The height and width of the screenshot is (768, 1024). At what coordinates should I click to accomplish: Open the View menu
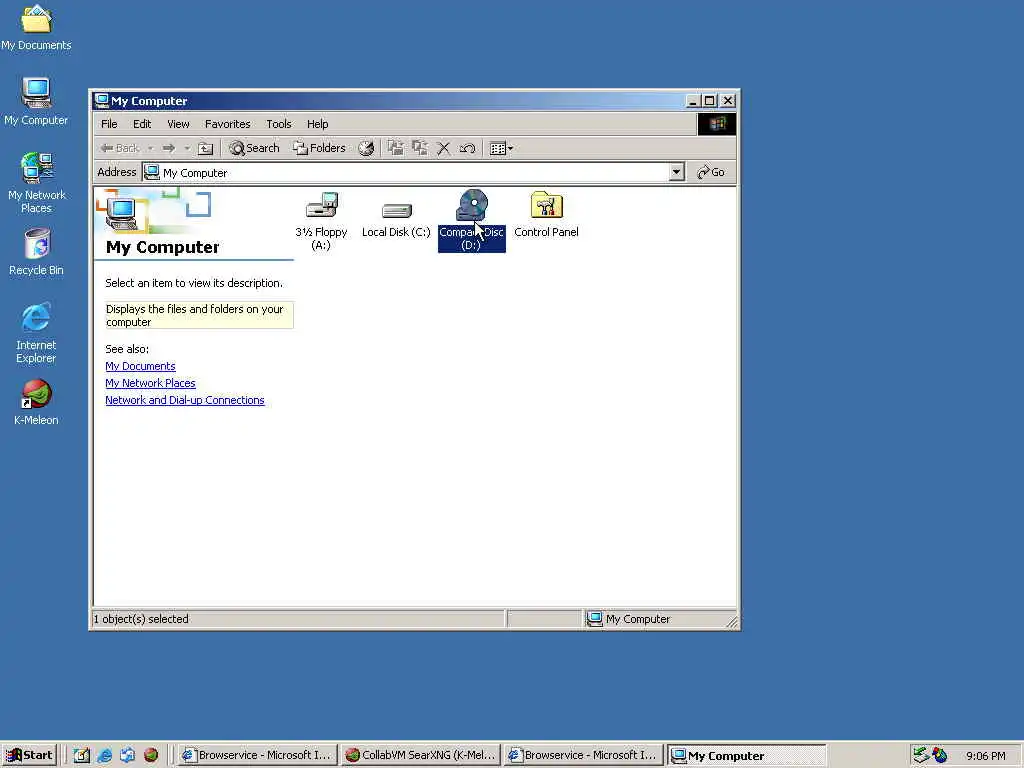coord(178,124)
